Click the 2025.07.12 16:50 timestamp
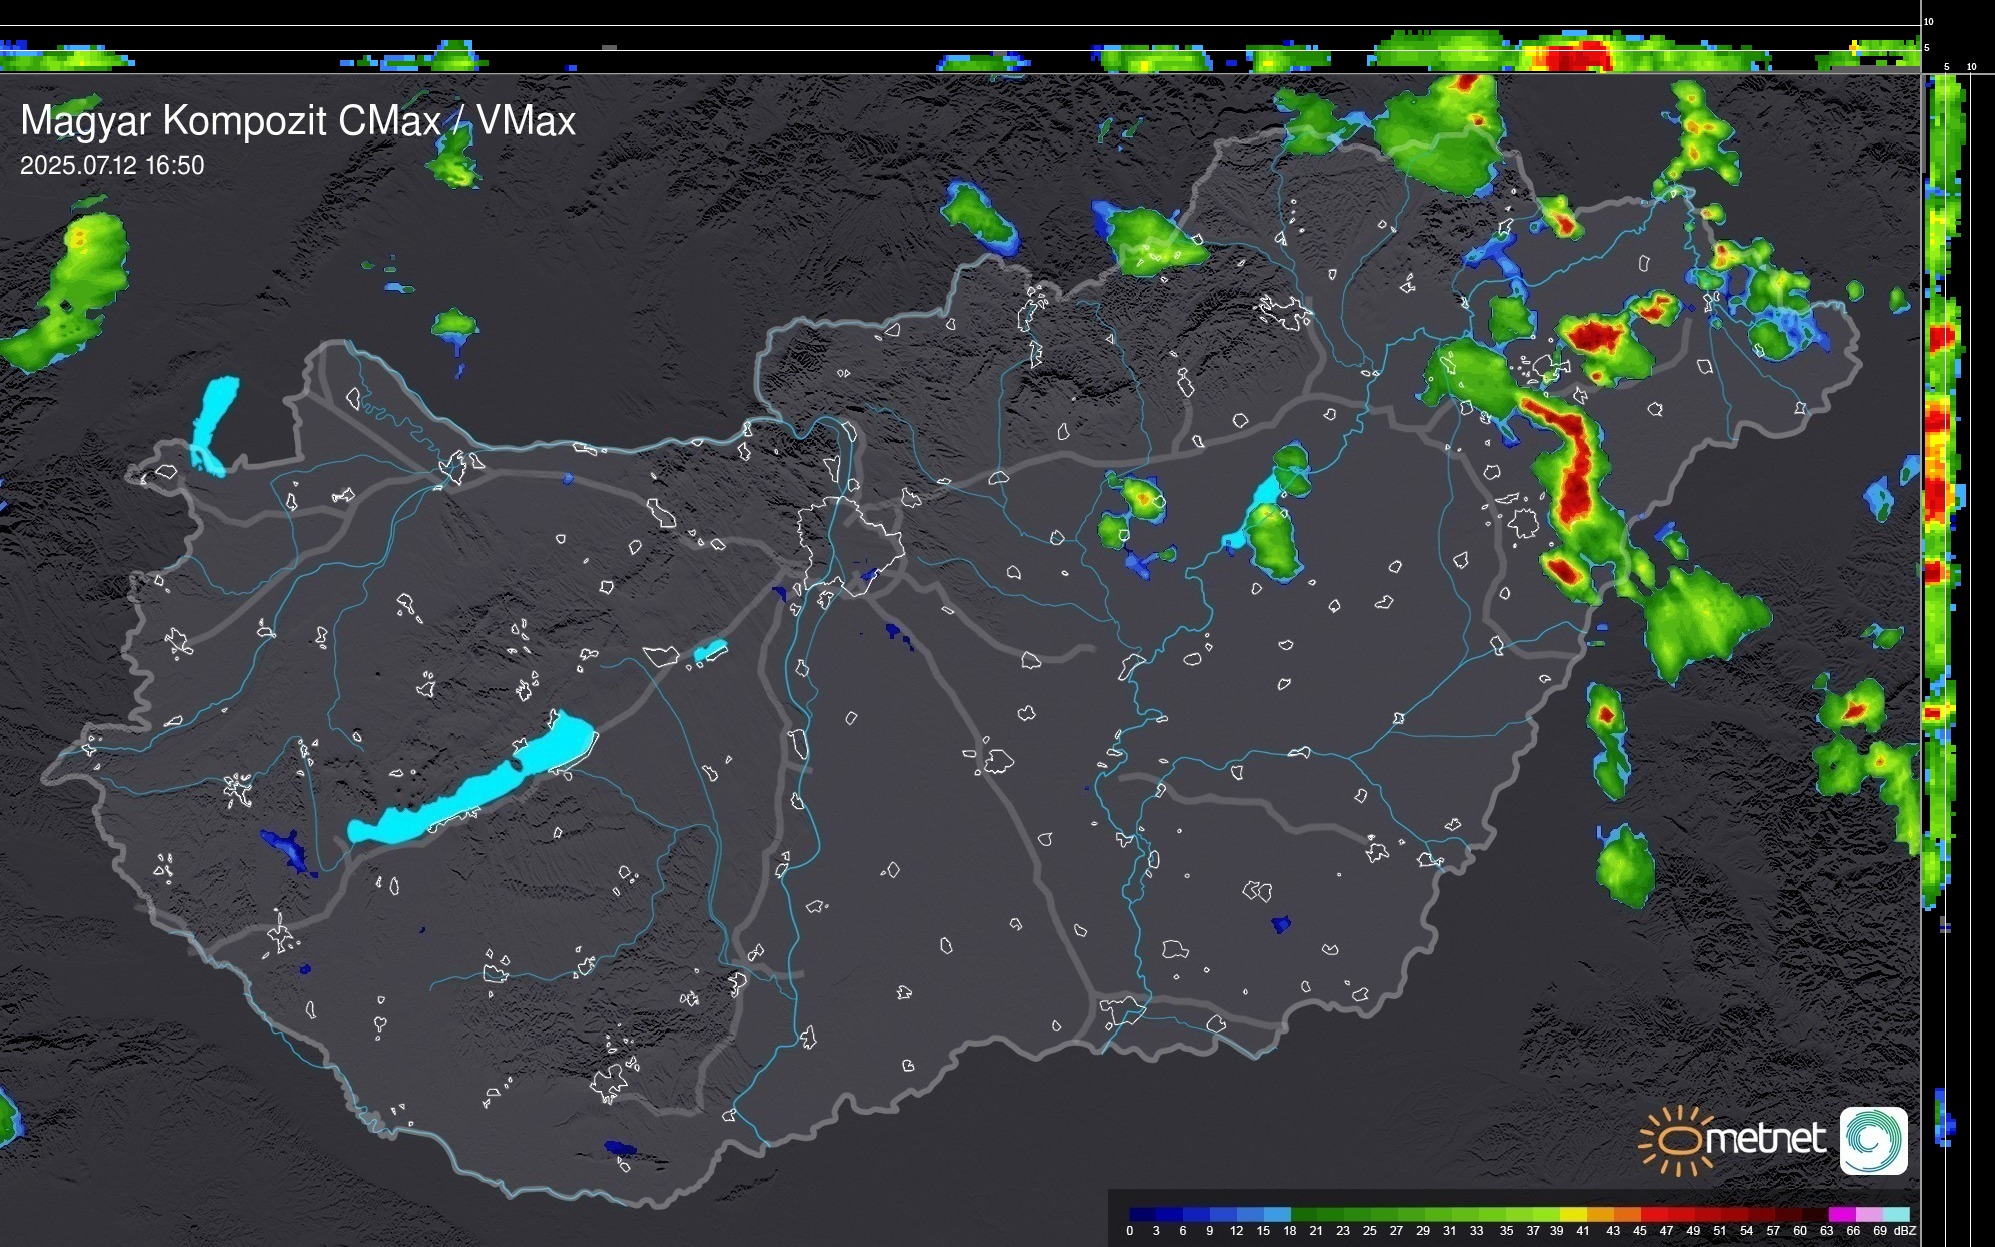This screenshot has height=1247, width=1995. point(112,166)
